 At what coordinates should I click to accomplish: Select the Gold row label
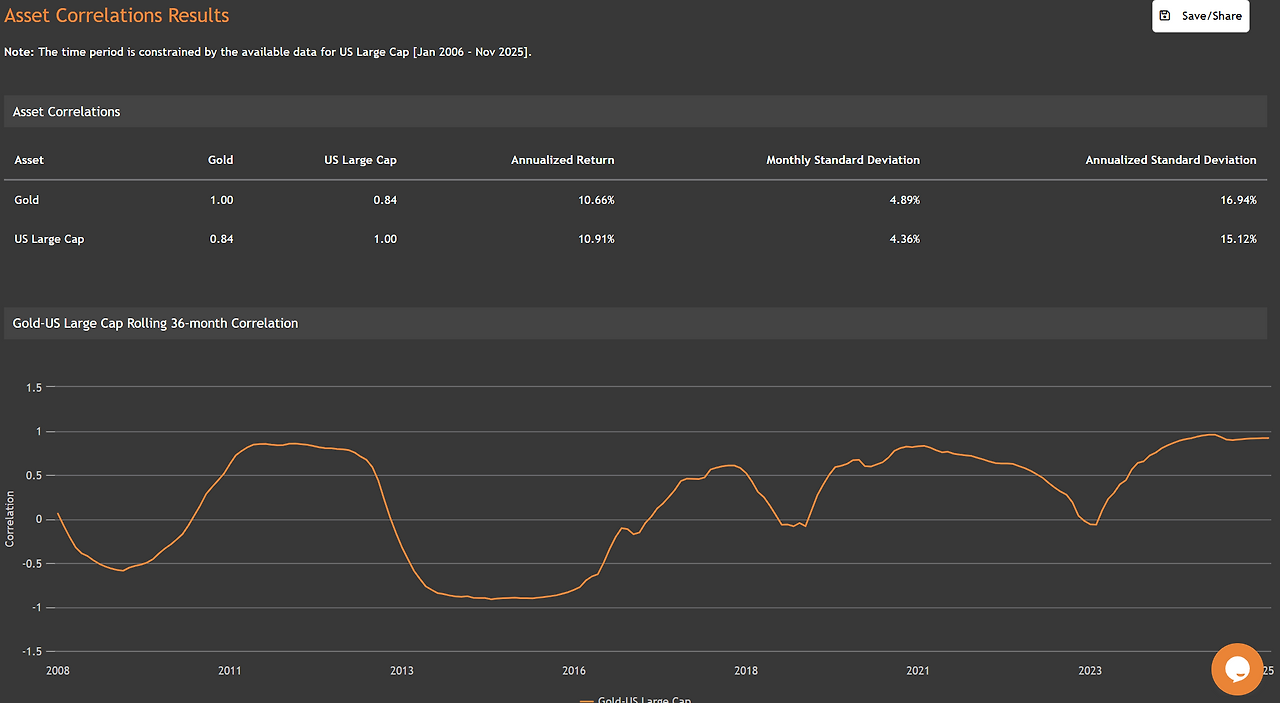27,200
